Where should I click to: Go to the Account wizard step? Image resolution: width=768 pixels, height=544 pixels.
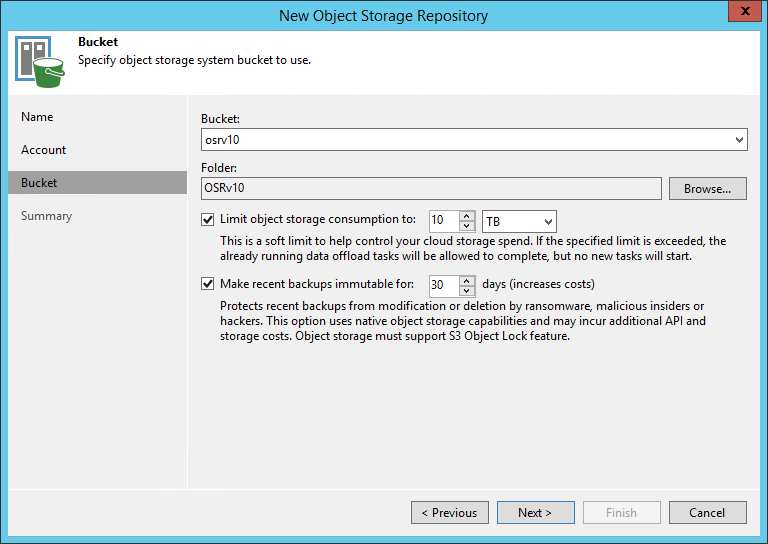44,150
